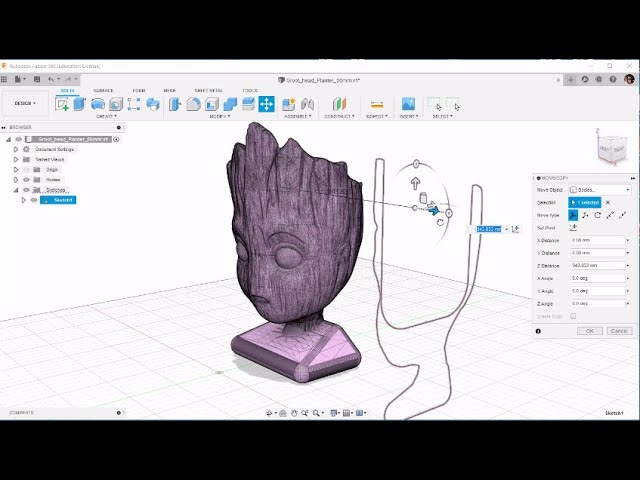Screen dimensions: 640x480
Task: Expand the Origin node
Action: (x=16, y=169)
